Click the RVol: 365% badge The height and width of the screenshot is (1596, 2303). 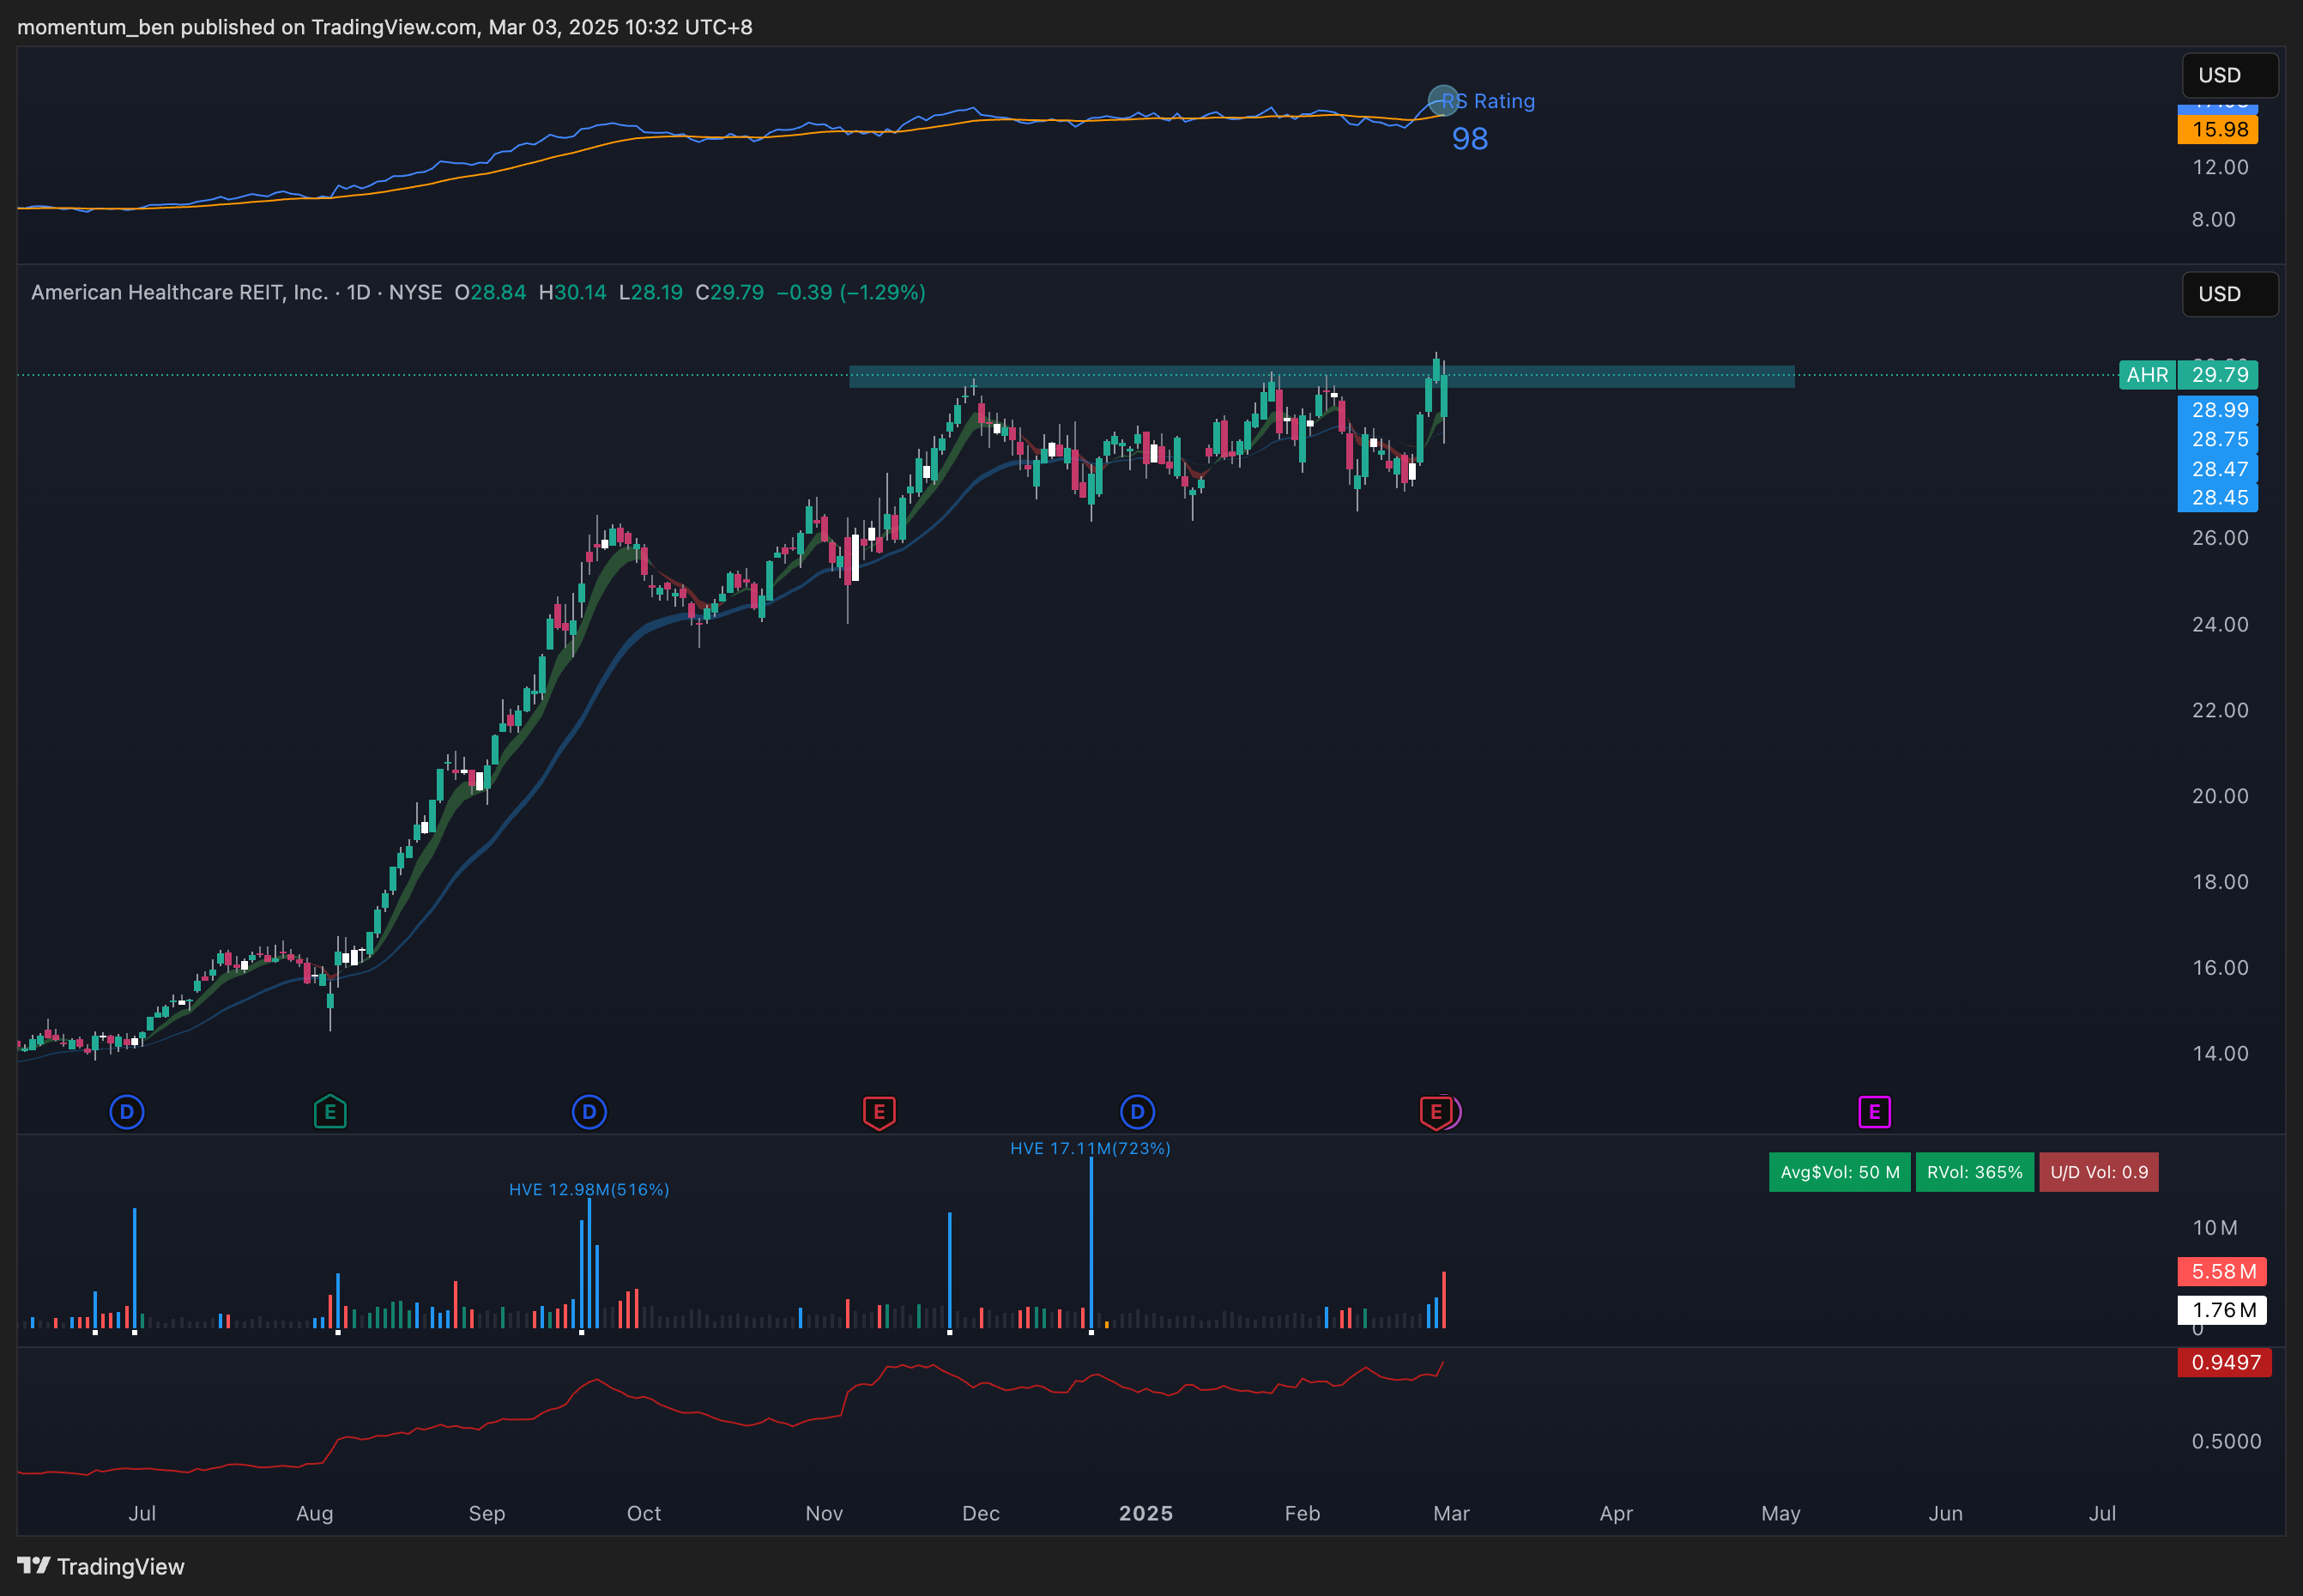click(1974, 1172)
